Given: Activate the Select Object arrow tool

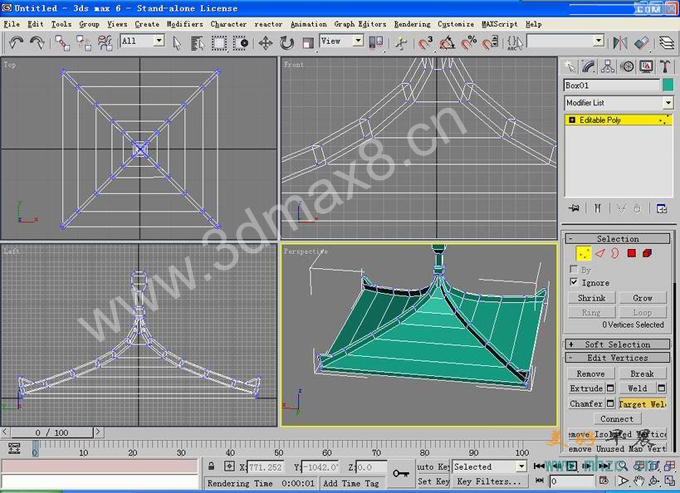Looking at the screenshot, I should [x=177, y=43].
